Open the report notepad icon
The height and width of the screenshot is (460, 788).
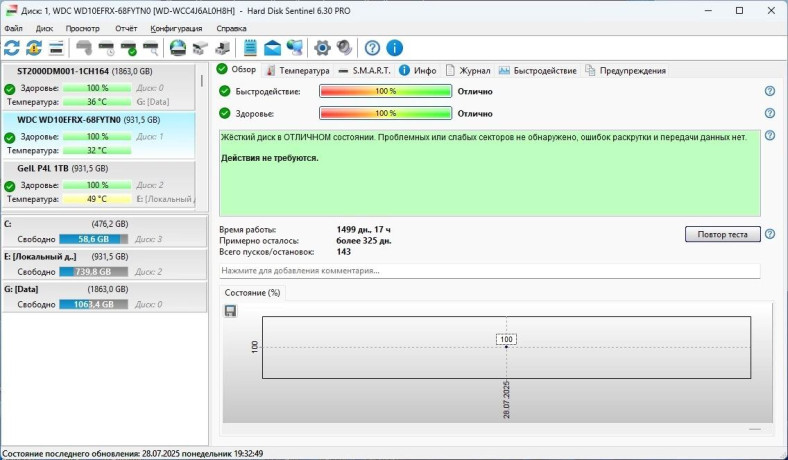click(250, 48)
